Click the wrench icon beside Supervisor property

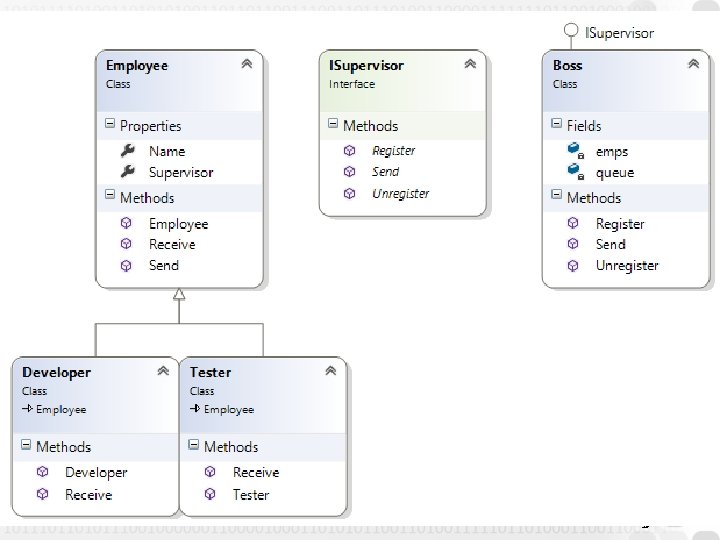tap(127, 172)
